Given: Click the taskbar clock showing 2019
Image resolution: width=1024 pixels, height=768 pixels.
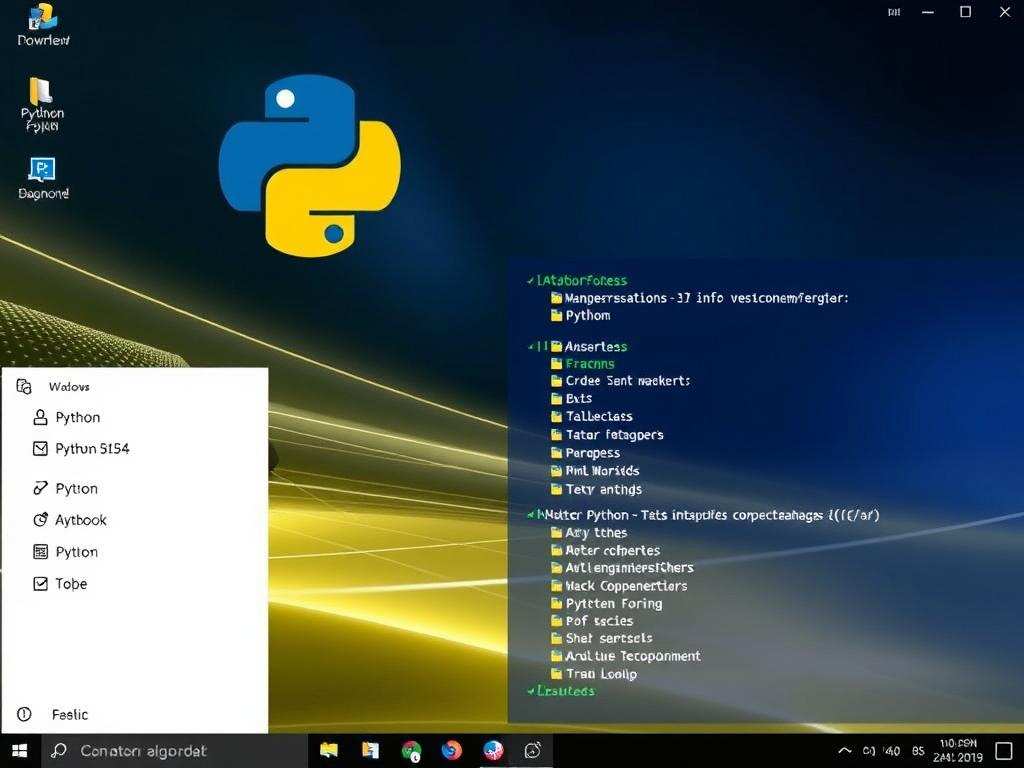Looking at the screenshot, I should 958,751.
